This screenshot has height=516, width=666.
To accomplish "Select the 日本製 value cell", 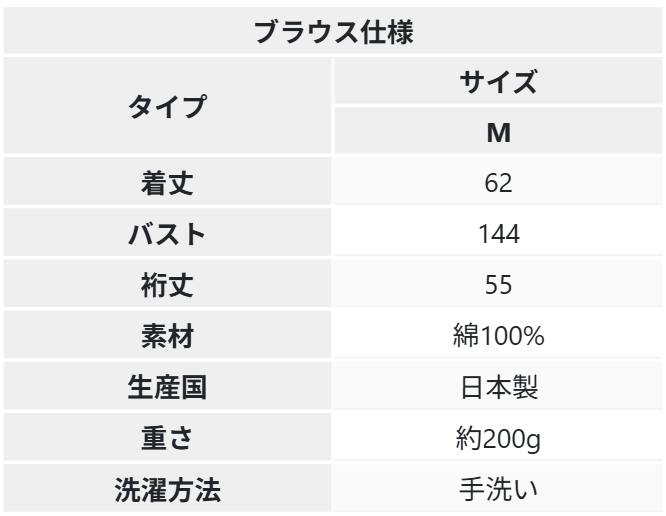I will pyautogui.click(x=498, y=386).
